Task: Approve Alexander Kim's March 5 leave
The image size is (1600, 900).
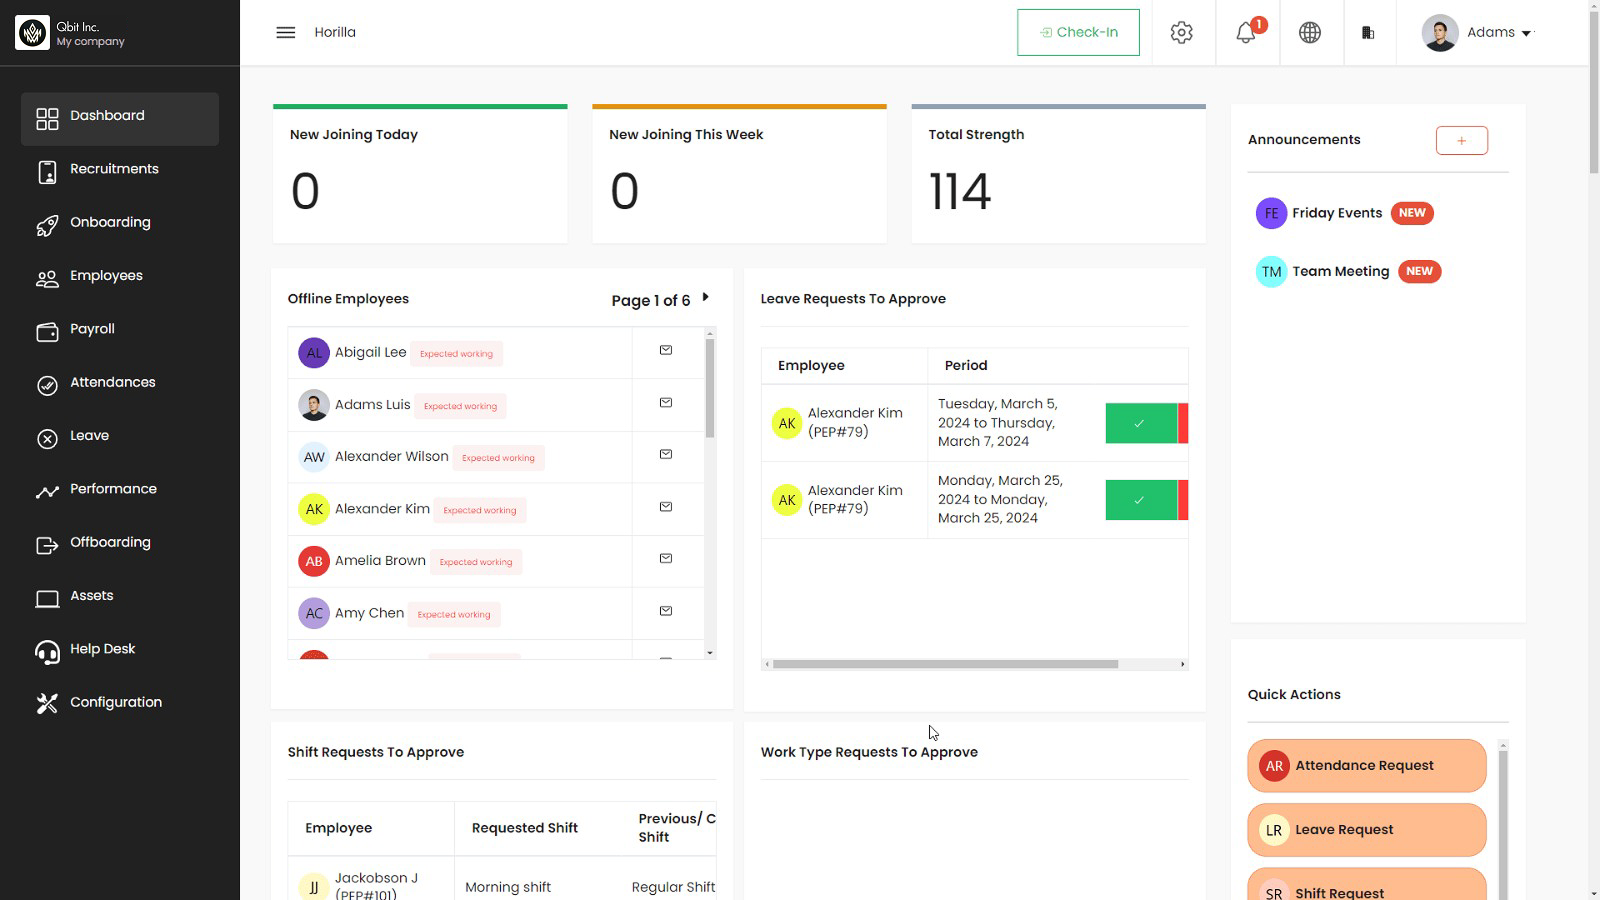Action: click(1140, 423)
